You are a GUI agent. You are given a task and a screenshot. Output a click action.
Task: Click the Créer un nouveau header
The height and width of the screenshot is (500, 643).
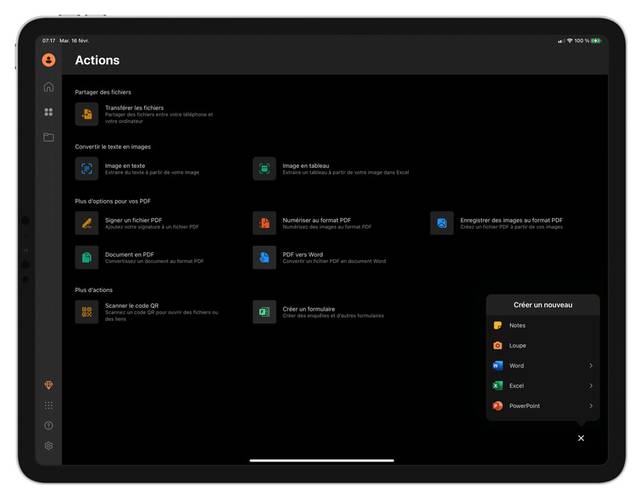point(543,305)
